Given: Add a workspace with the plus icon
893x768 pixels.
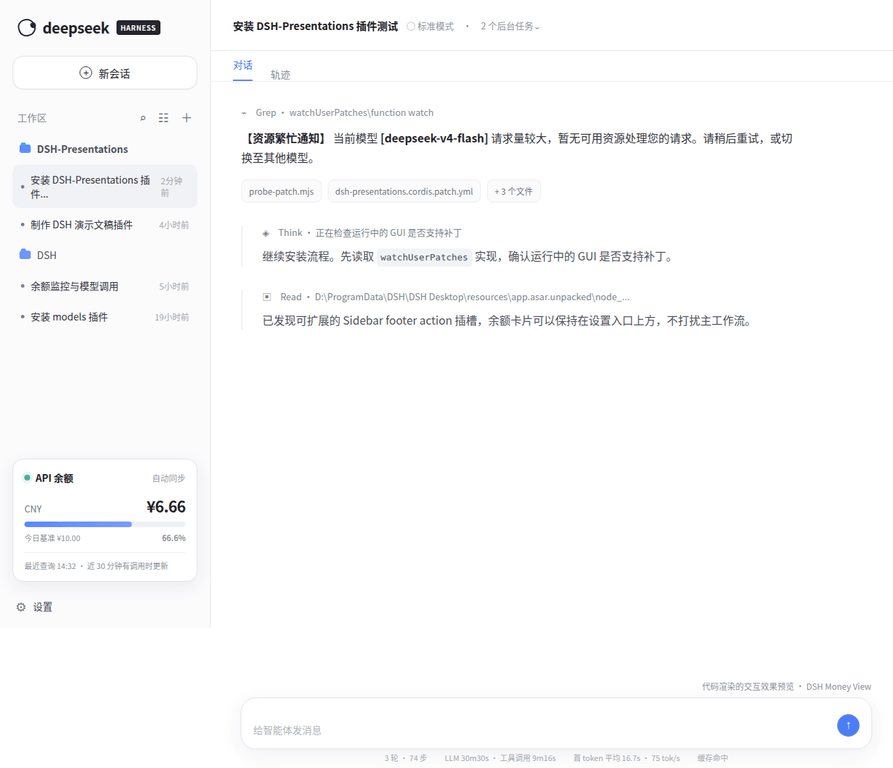Looking at the screenshot, I should (186, 118).
